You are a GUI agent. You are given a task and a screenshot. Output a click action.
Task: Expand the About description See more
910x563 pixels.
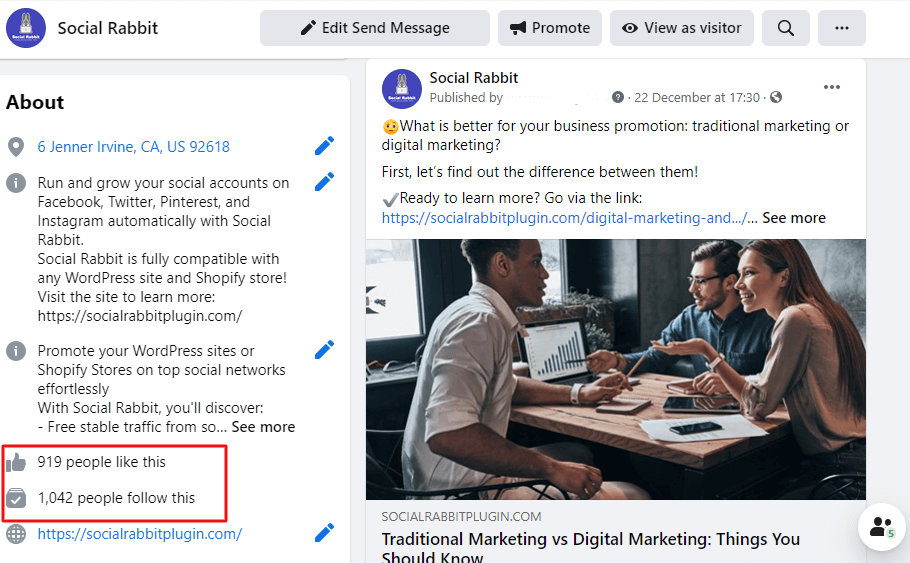[x=263, y=427]
